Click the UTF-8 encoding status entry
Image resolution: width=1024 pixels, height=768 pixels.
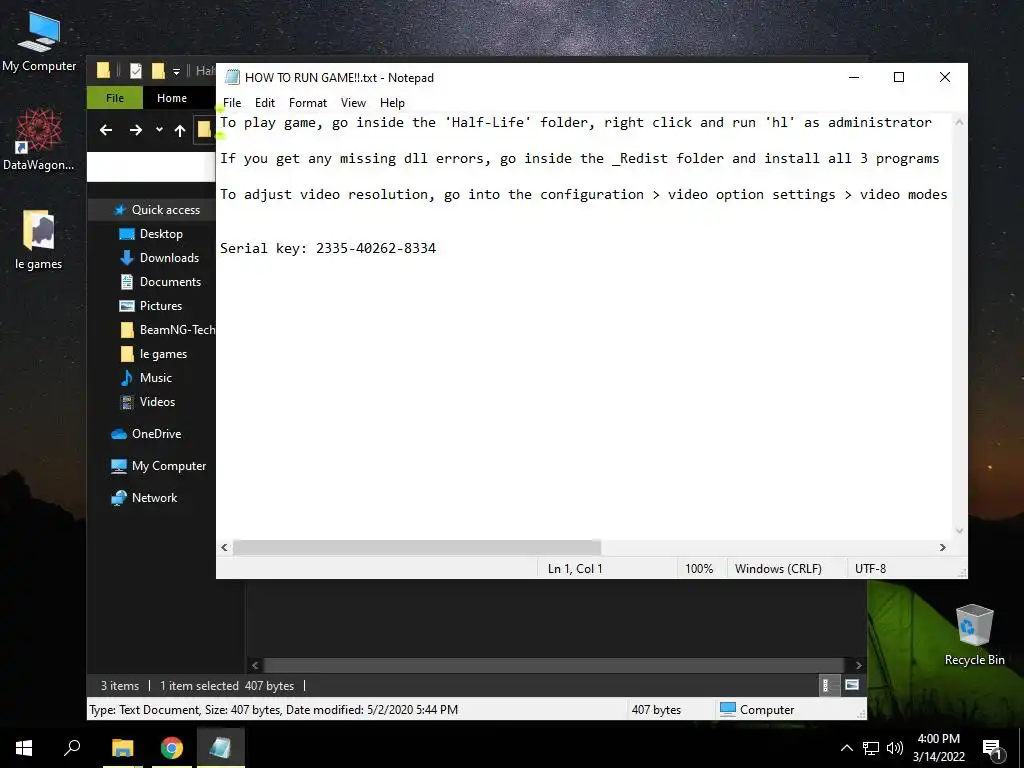pyautogui.click(x=871, y=569)
